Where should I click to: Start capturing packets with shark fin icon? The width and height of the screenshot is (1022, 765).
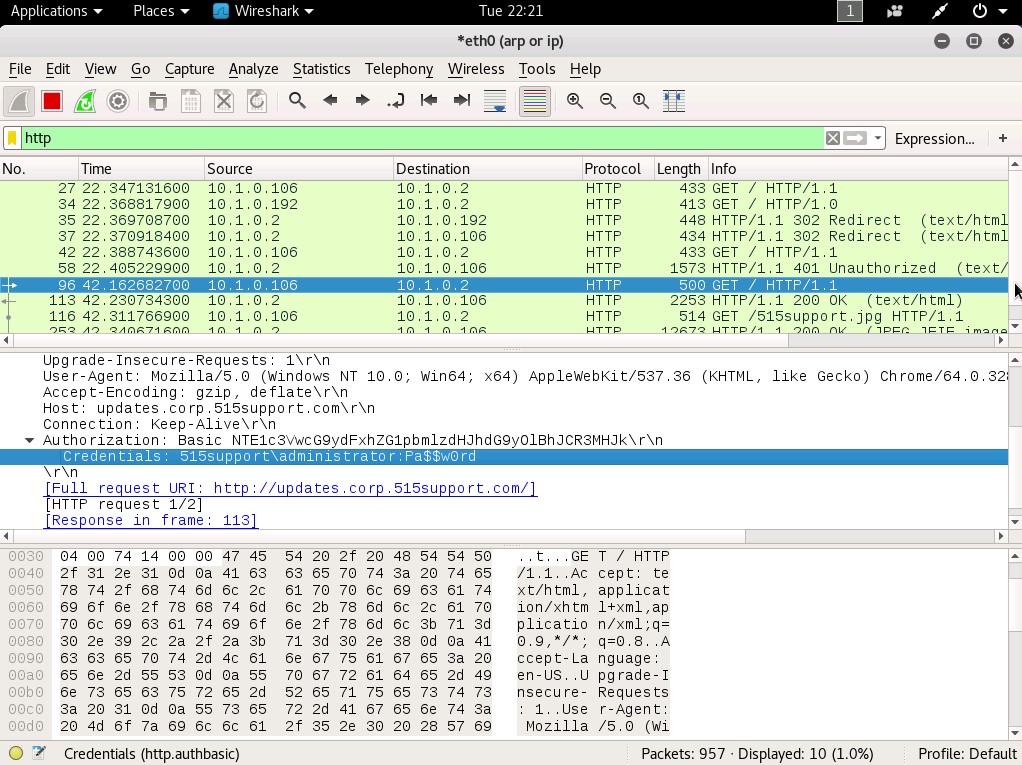click(x=19, y=101)
